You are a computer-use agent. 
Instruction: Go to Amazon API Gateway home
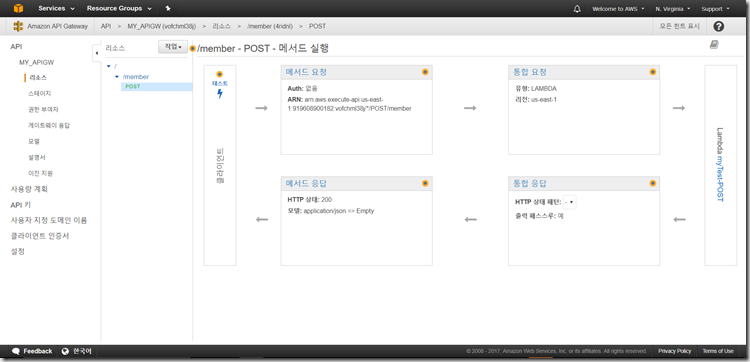57,26
